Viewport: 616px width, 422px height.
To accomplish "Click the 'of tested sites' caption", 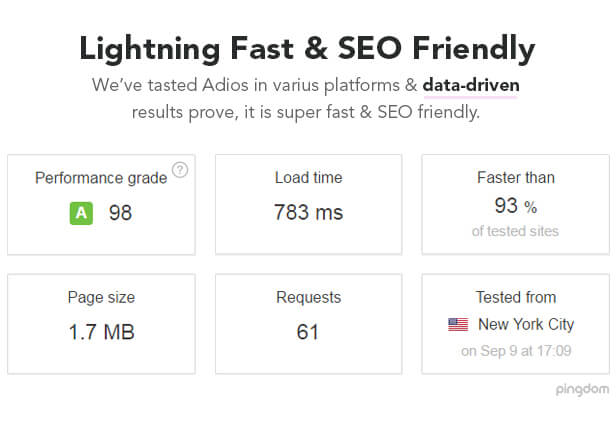I will point(515,231).
